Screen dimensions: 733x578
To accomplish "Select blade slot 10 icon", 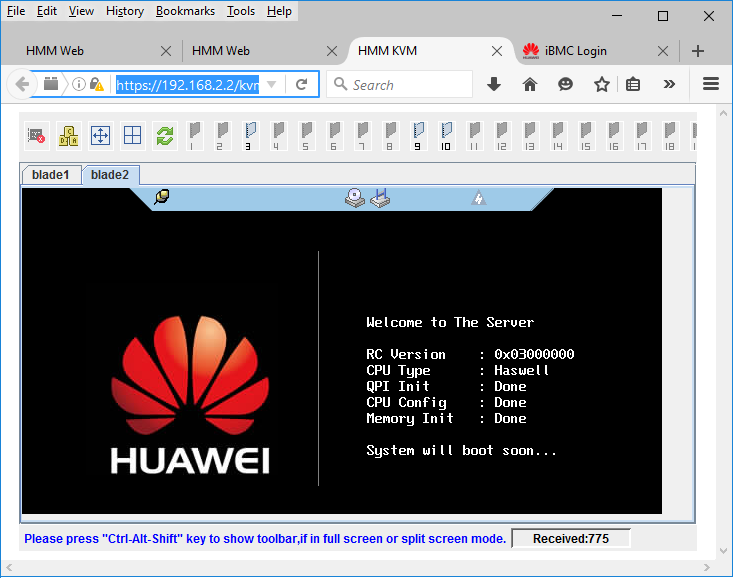I will click(446, 136).
